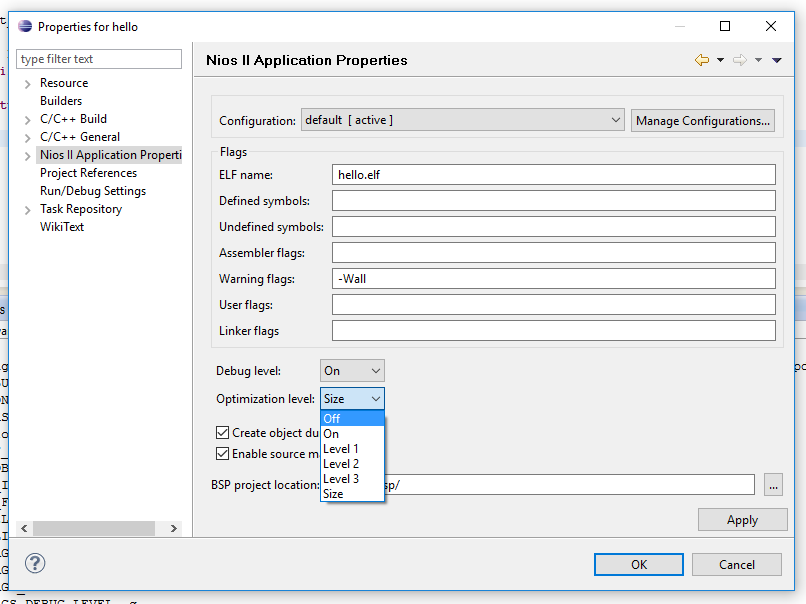The width and height of the screenshot is (806, 604).
Task: Select Level 2 optimization option
Action: (x=341, y=464)
